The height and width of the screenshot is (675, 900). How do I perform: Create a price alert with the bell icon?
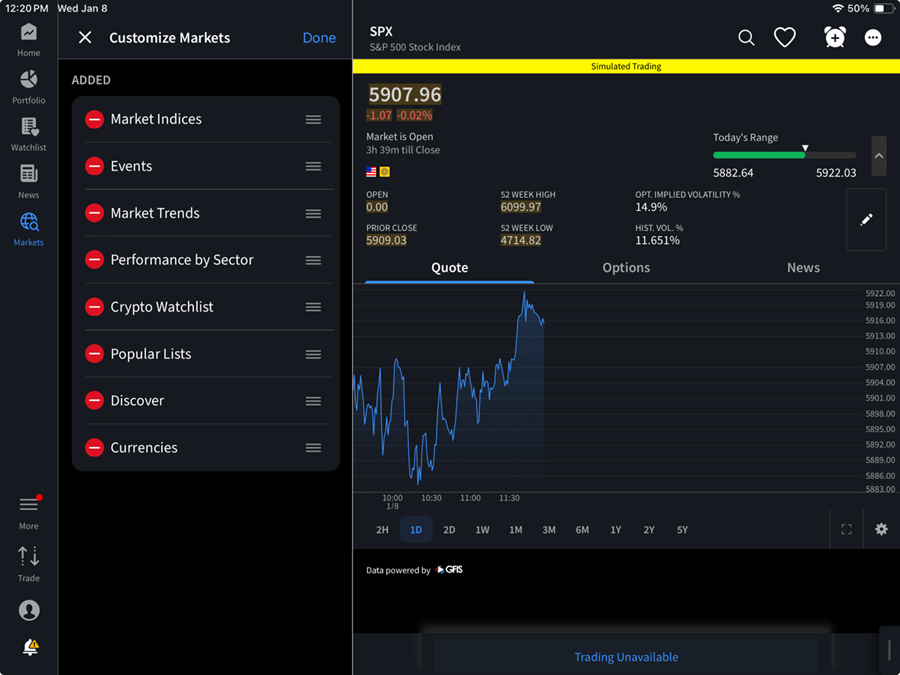(834, 37)
